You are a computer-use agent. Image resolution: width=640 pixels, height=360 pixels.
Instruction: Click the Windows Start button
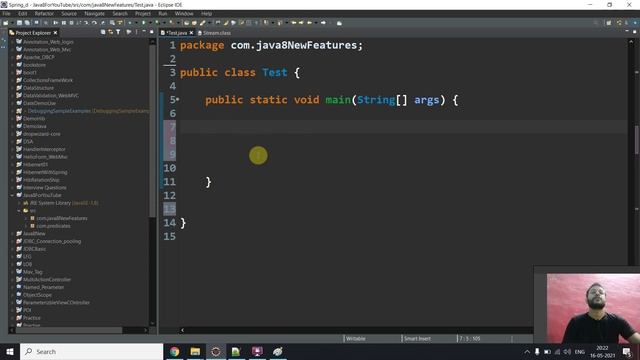(10, 351)
